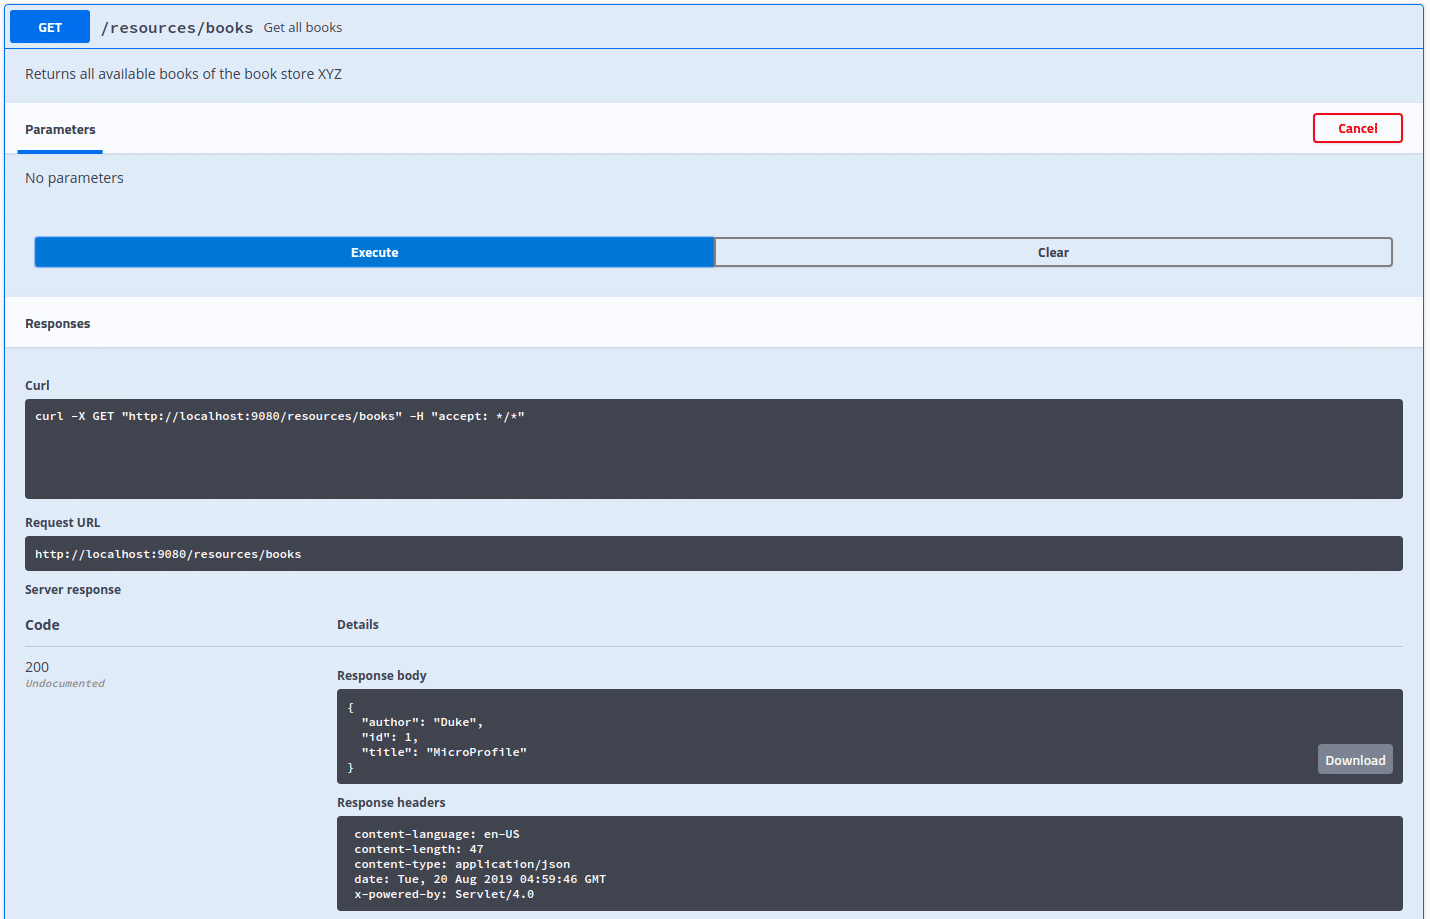1430x919 pixels.
Task: Select the Parameters tab
Action: (60, 130)
